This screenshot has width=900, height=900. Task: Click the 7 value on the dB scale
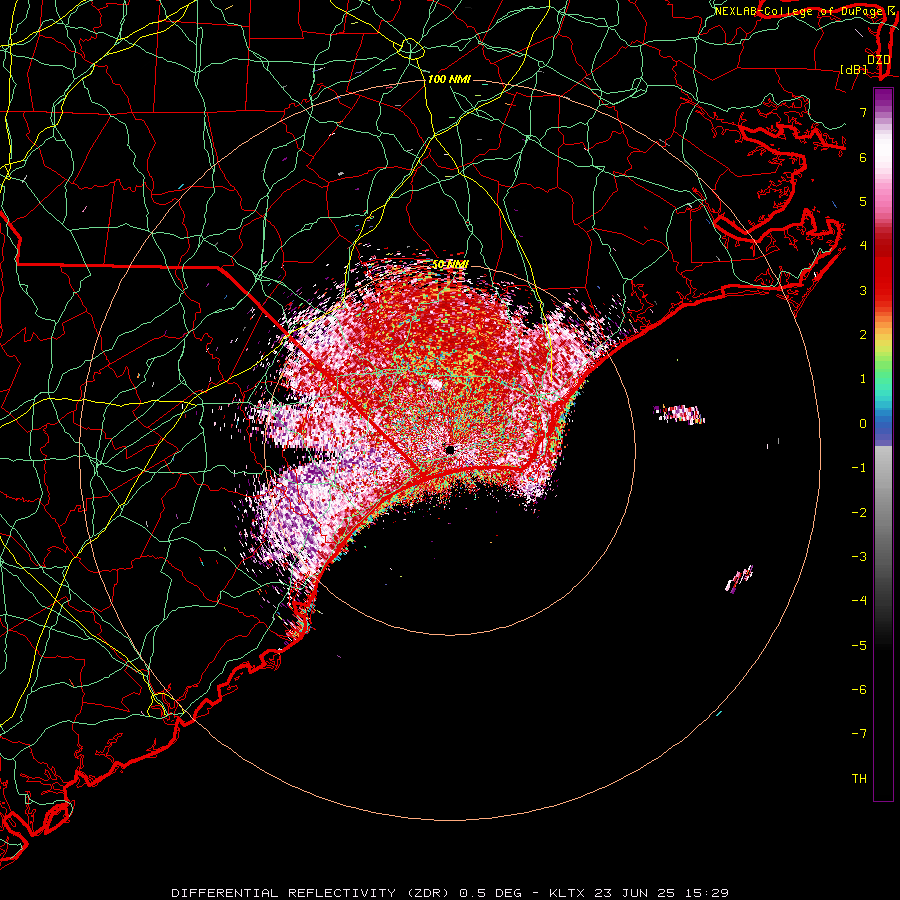pyautogui.click(x=863, y=112)
